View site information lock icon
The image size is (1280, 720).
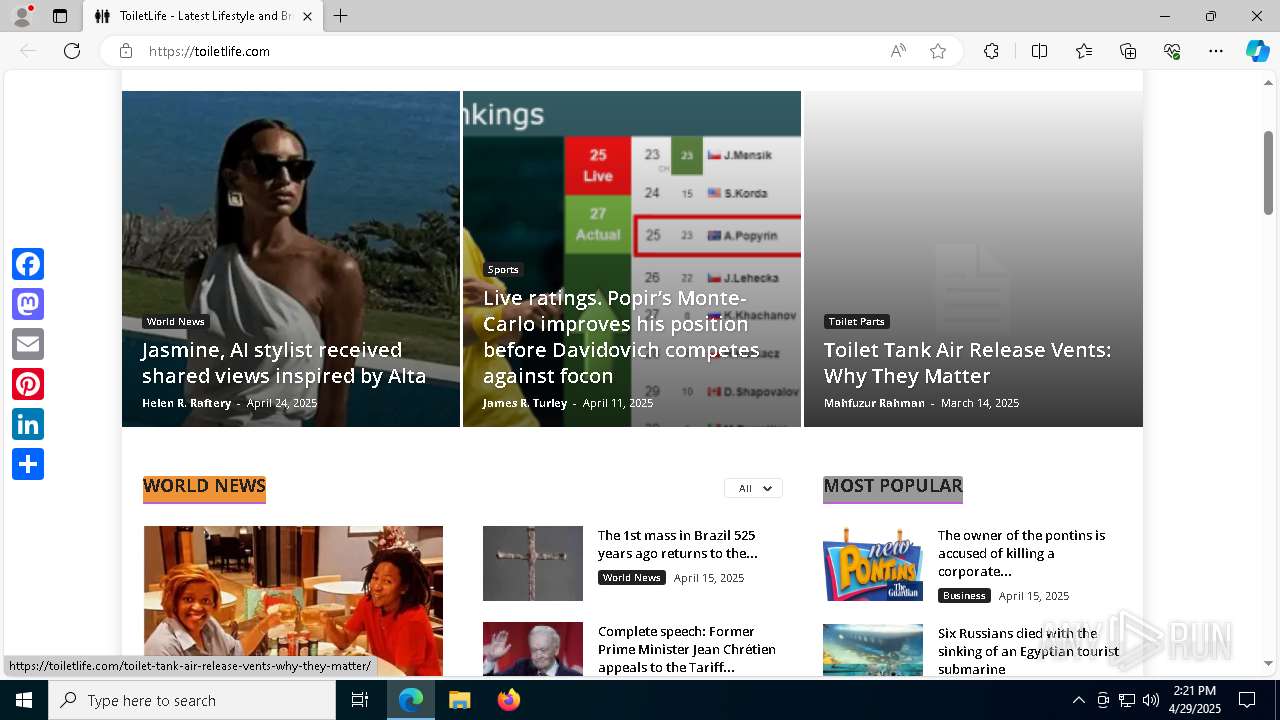pos(126,51)
